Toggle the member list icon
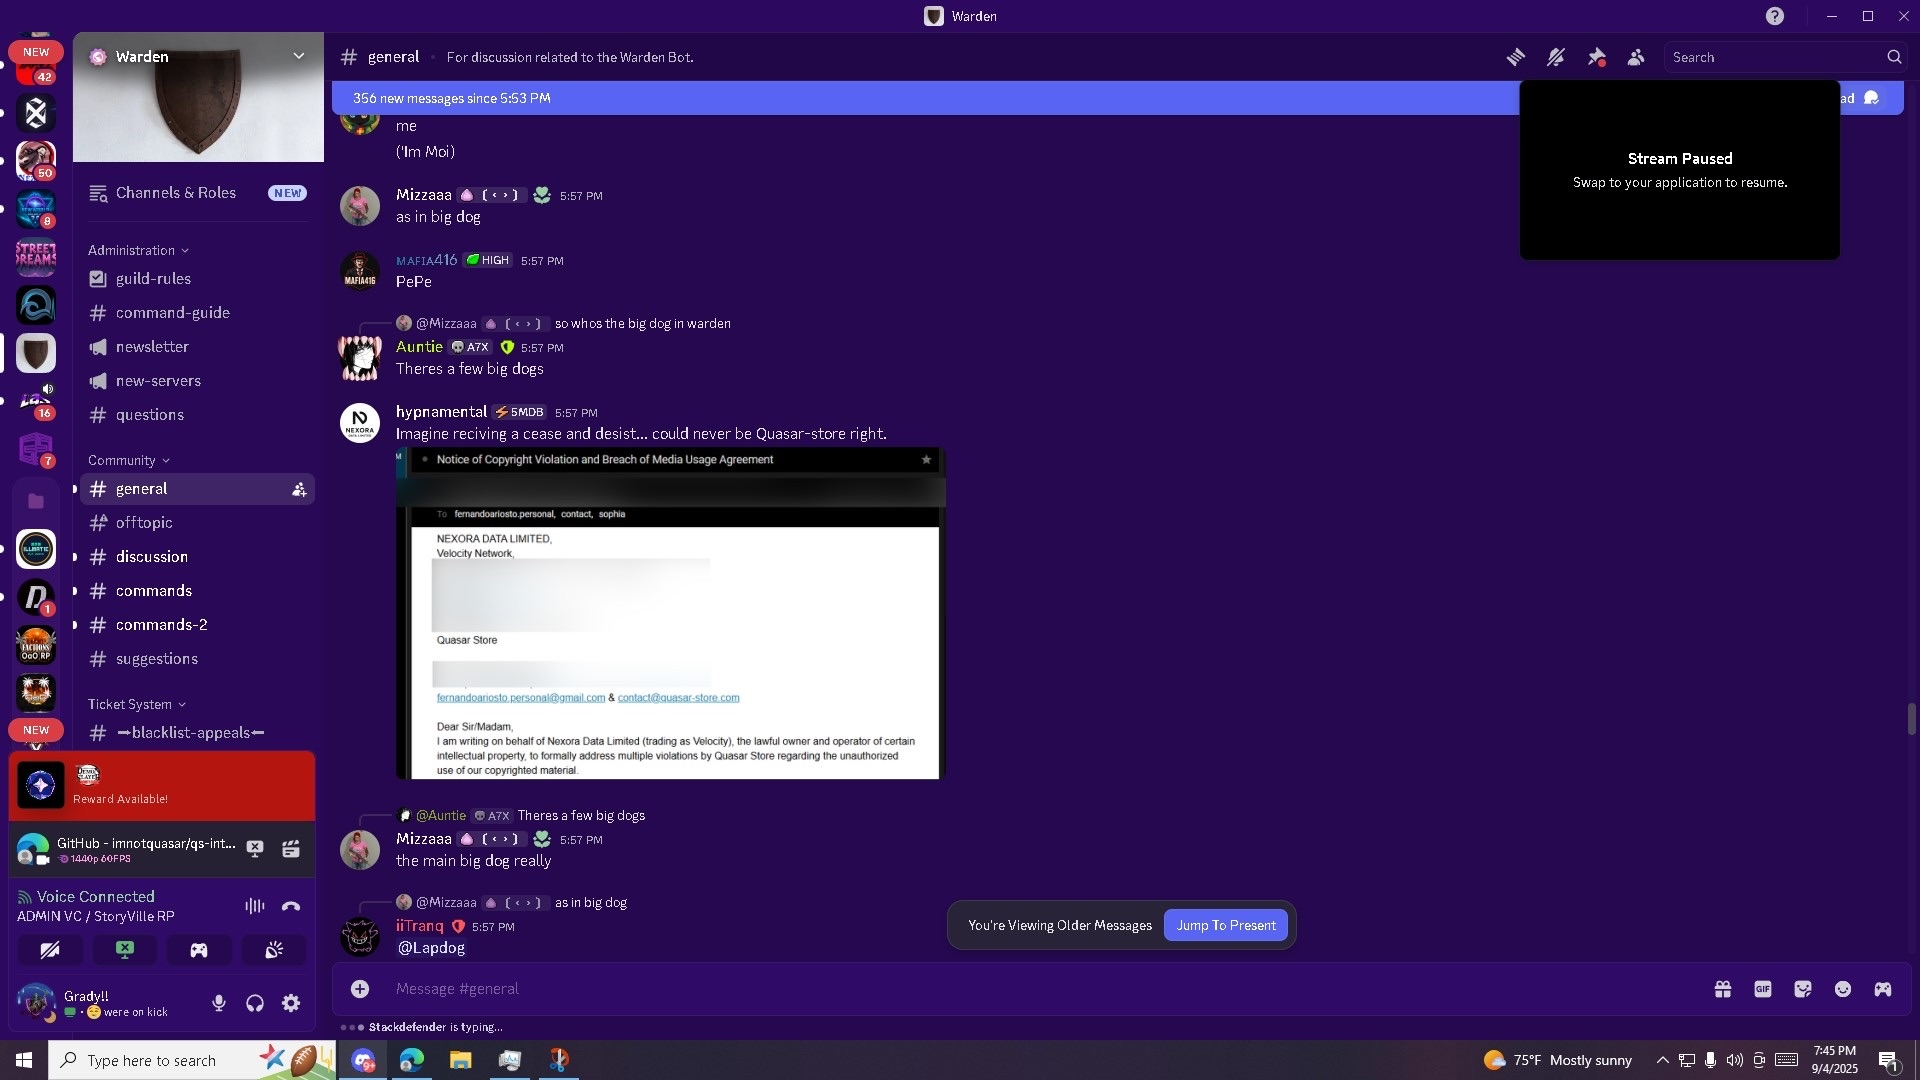 coord(1636,57)
